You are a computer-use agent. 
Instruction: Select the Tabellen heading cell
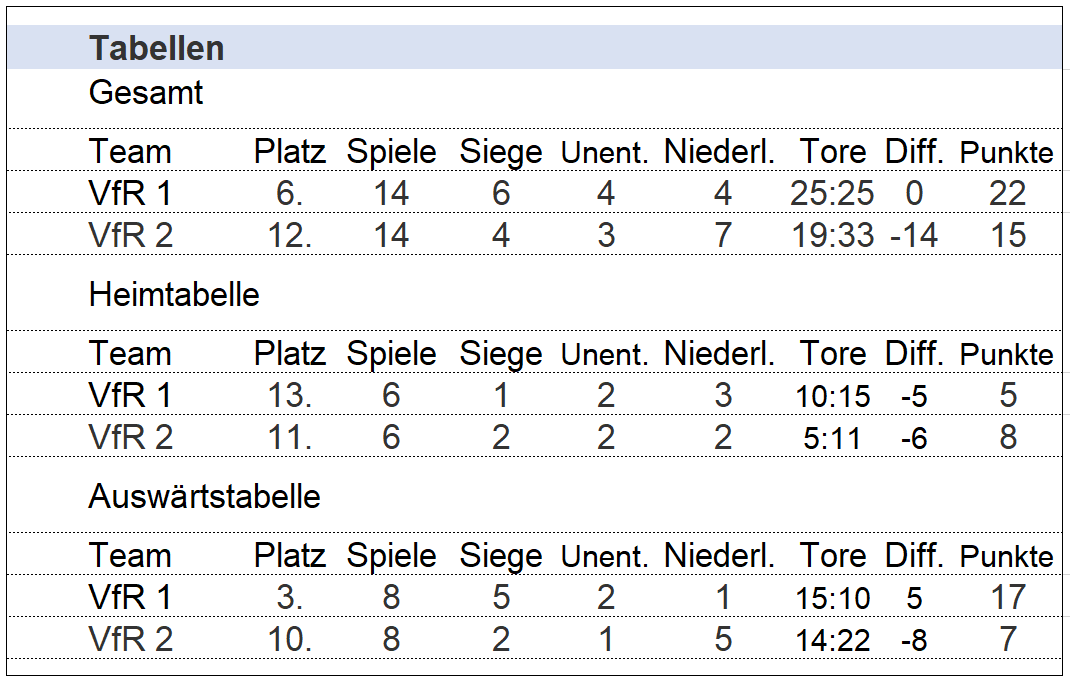(156, 48)
